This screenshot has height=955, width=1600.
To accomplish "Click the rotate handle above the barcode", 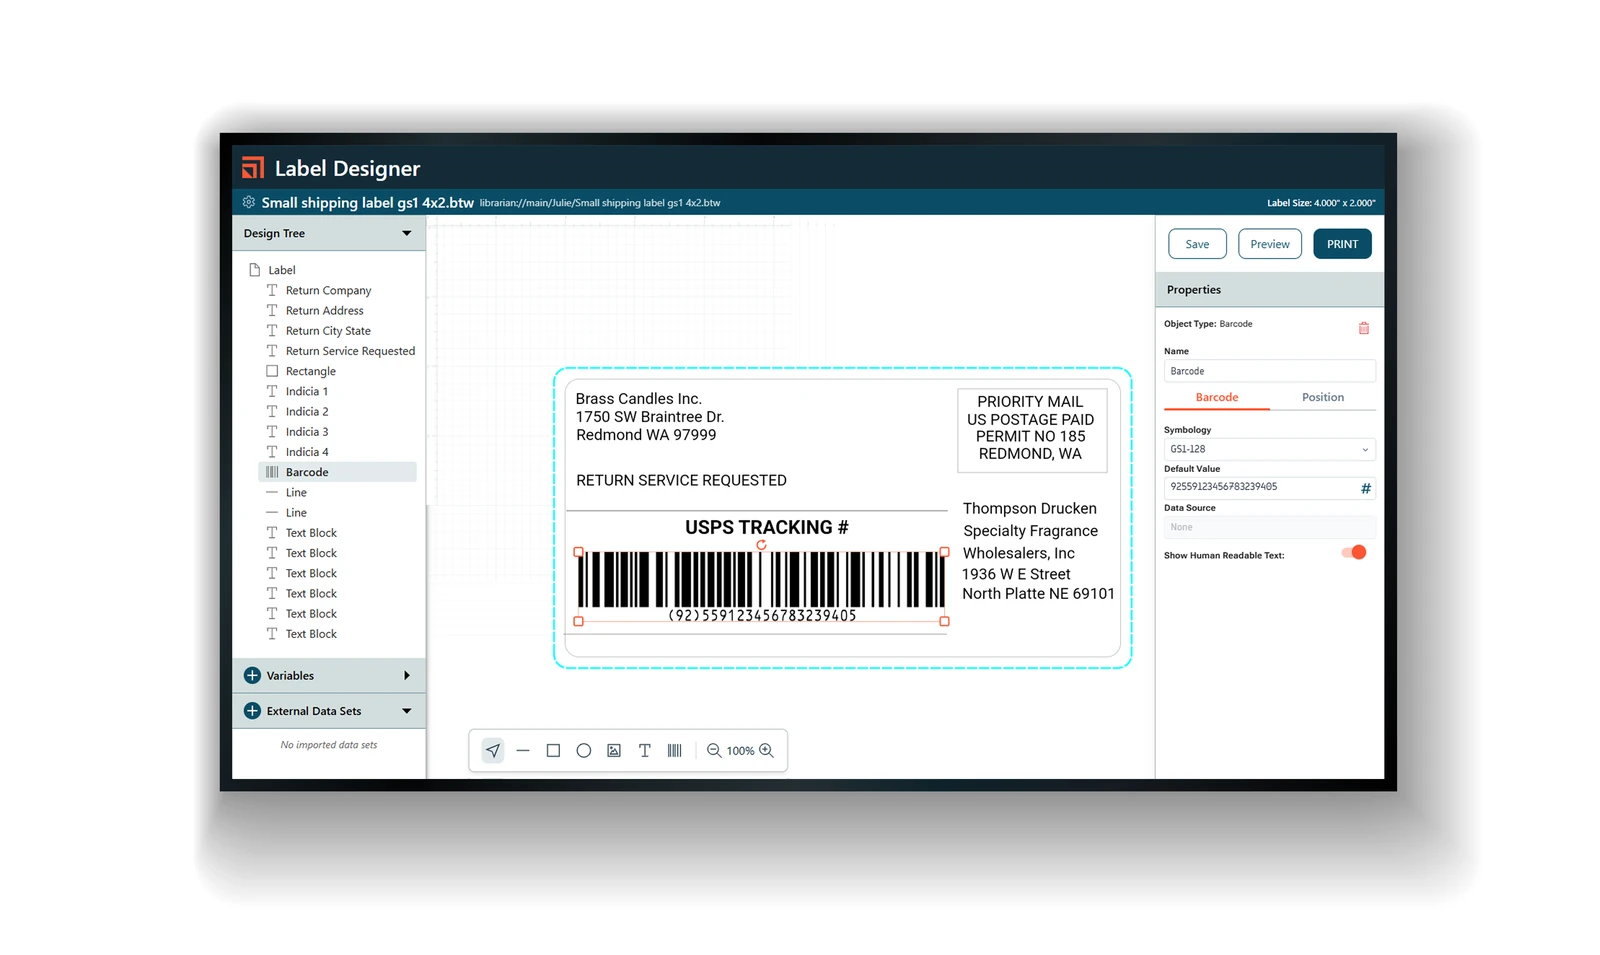I will (x=761, y=545).
